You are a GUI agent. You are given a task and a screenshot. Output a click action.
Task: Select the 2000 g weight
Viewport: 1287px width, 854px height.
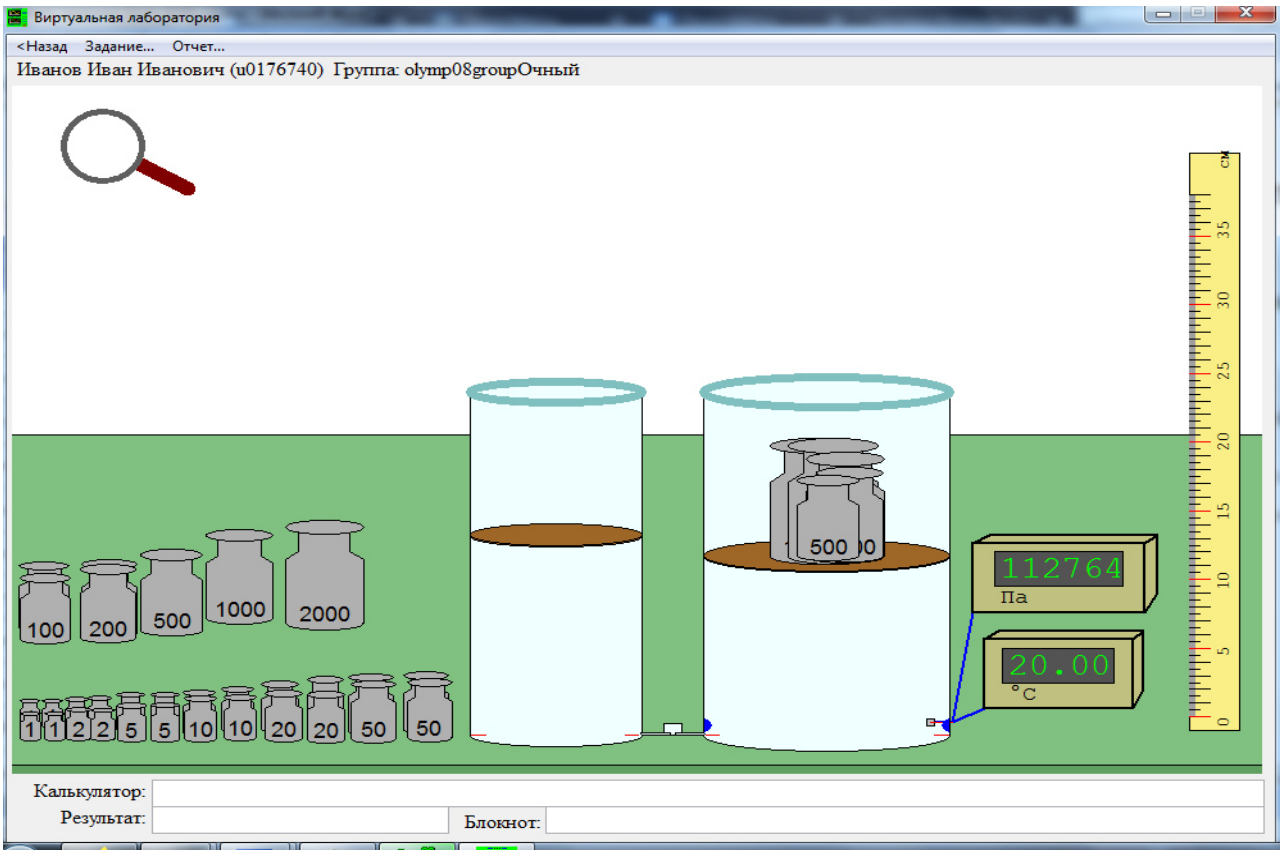[325, 575]
